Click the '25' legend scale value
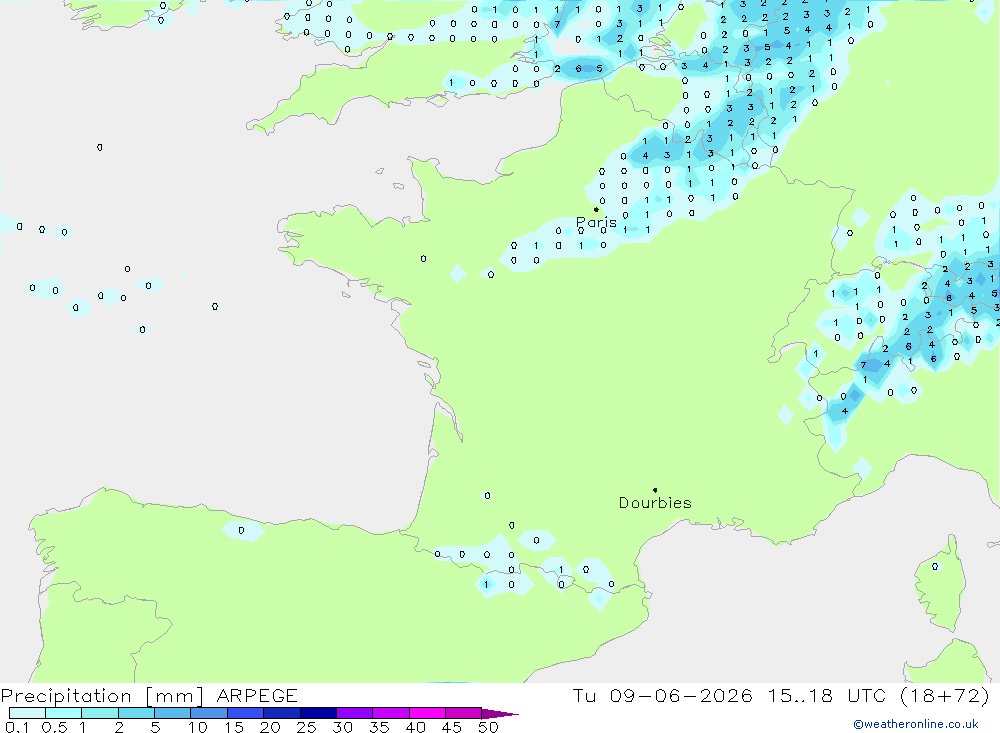 (307, 727)
